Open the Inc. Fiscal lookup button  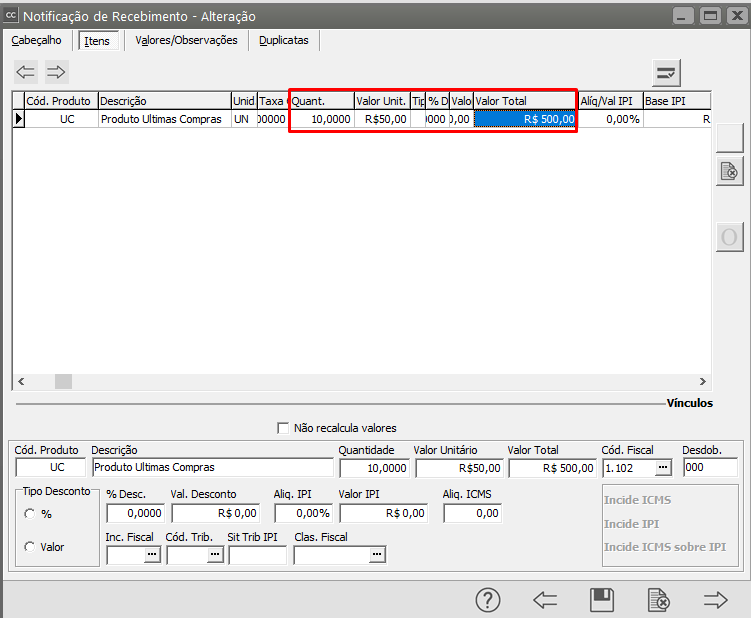(152, 555)
